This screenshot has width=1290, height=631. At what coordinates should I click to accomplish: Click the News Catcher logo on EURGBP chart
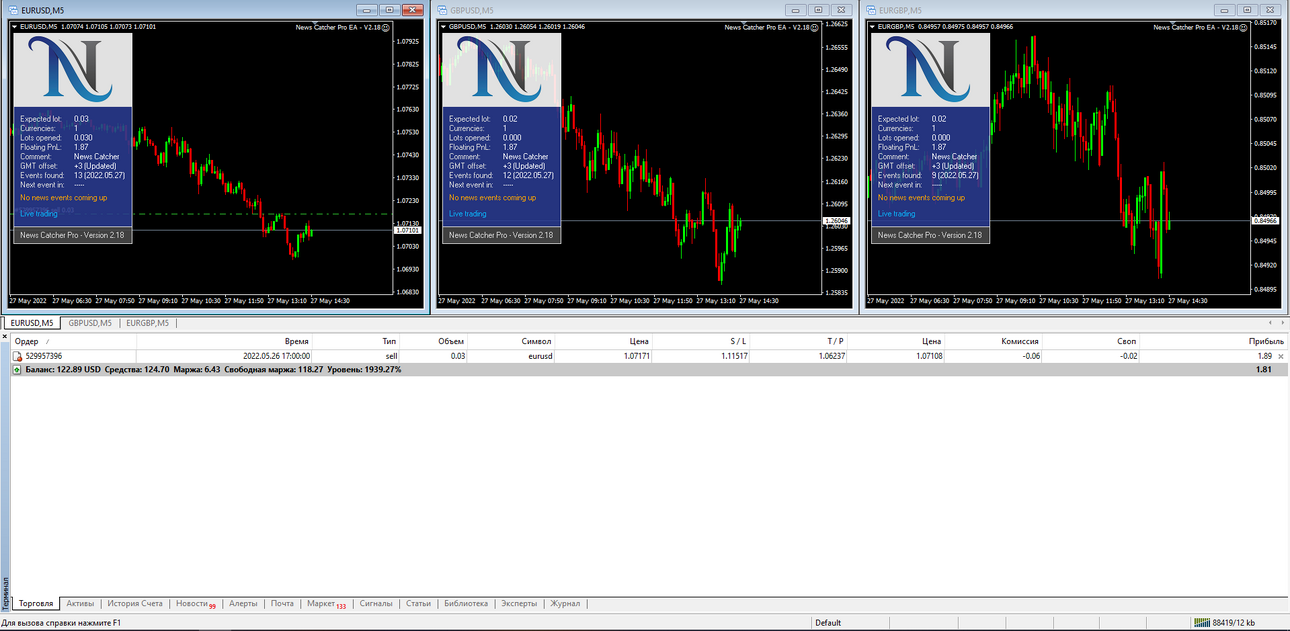(x=930, y=70)
